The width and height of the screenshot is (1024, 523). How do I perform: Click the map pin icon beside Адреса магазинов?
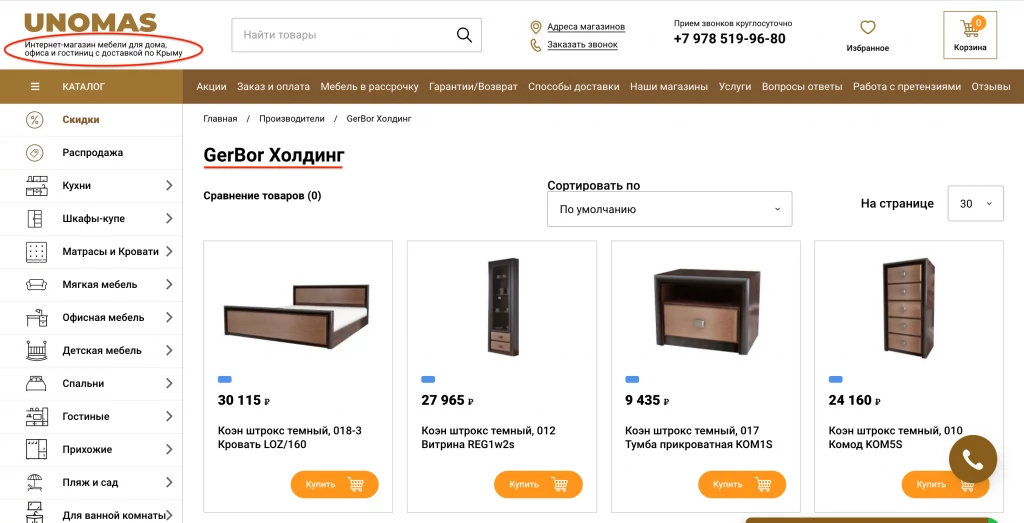pos(536,27)
